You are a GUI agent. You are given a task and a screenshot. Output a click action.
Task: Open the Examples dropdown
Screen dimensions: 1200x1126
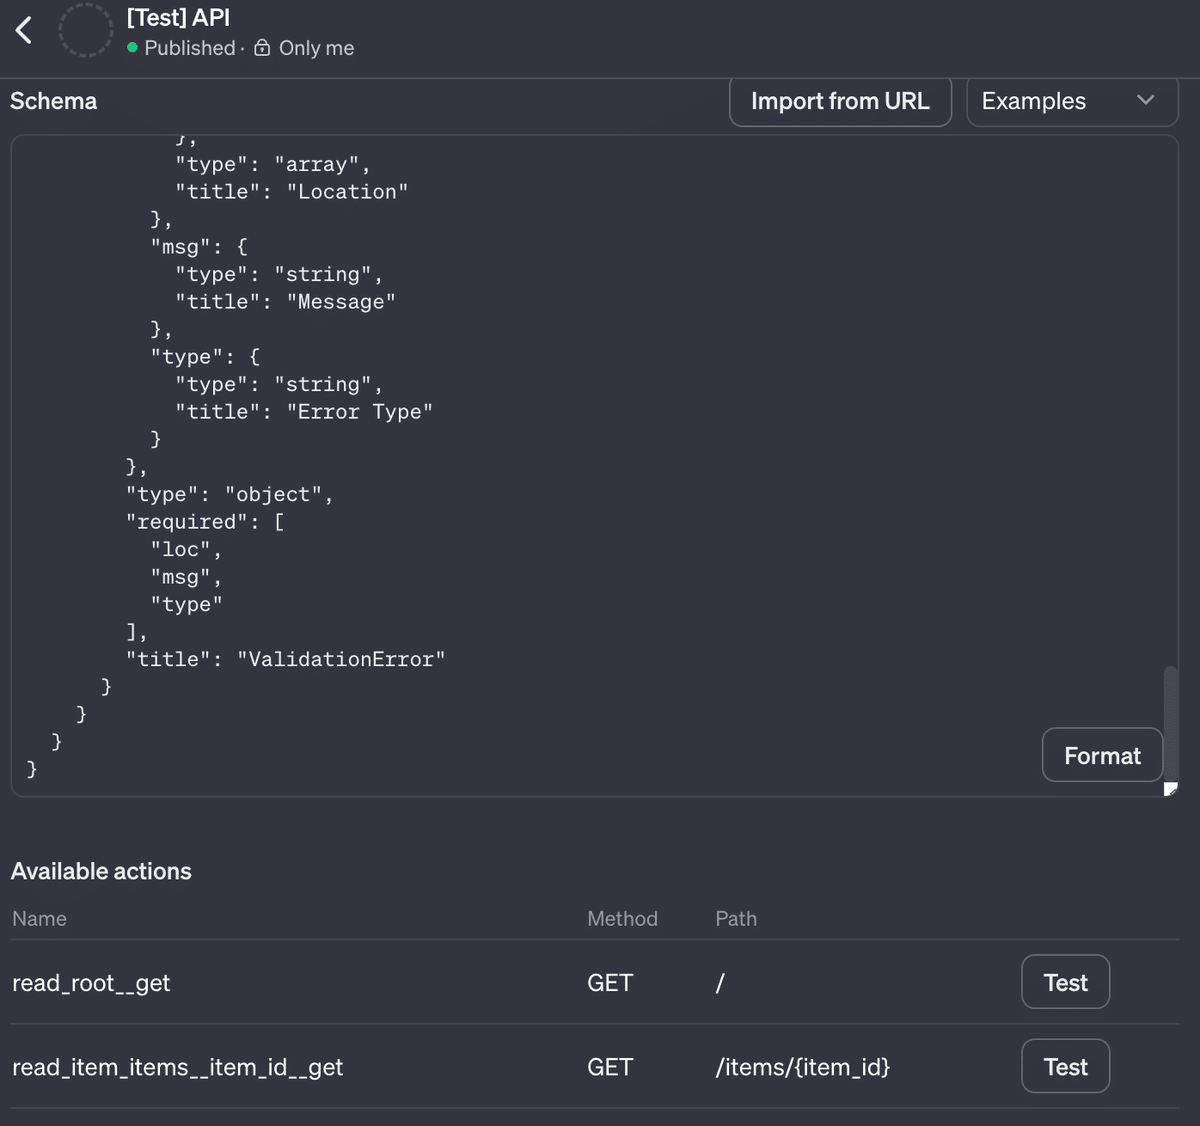pos(1072,101)
